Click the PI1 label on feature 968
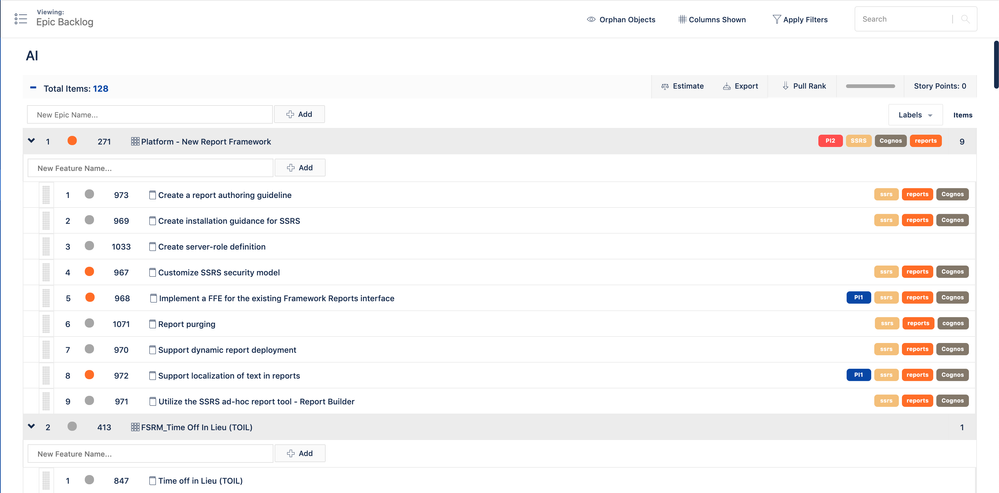The width and height of the screenshot is (999, 493). click(x=859, y=297)
